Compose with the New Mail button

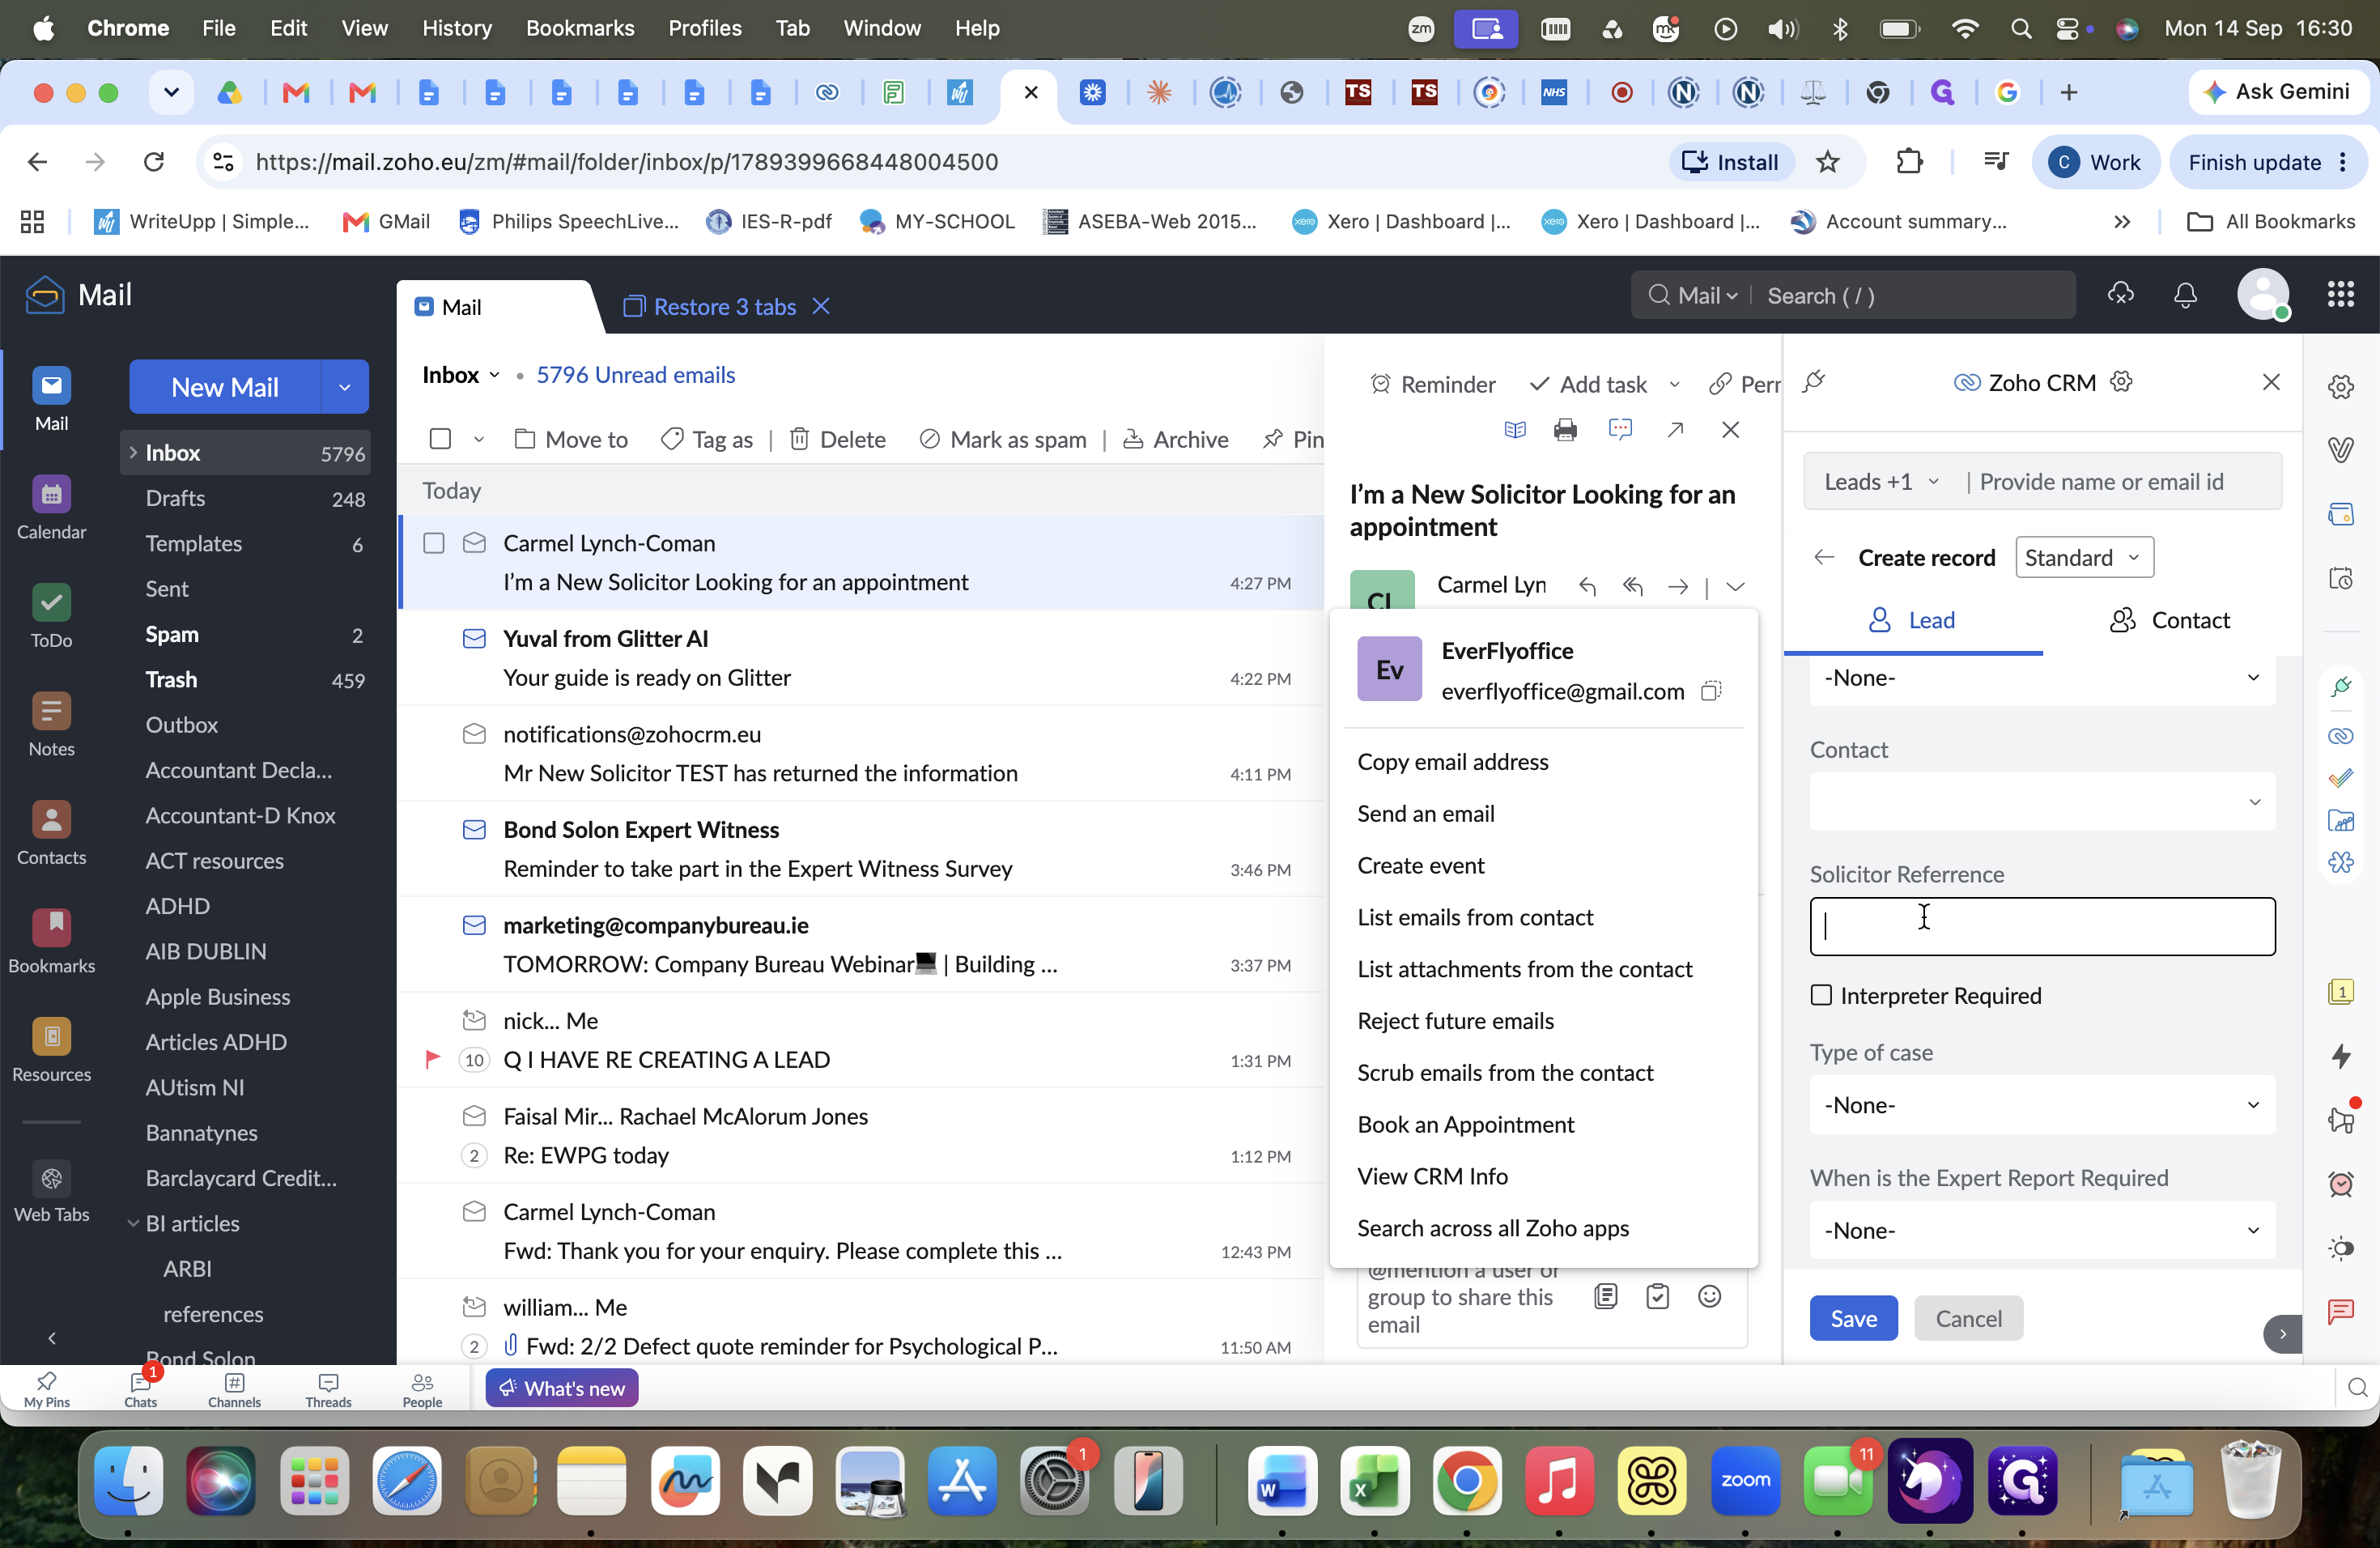pyautogui.click(x=225, y=387)
